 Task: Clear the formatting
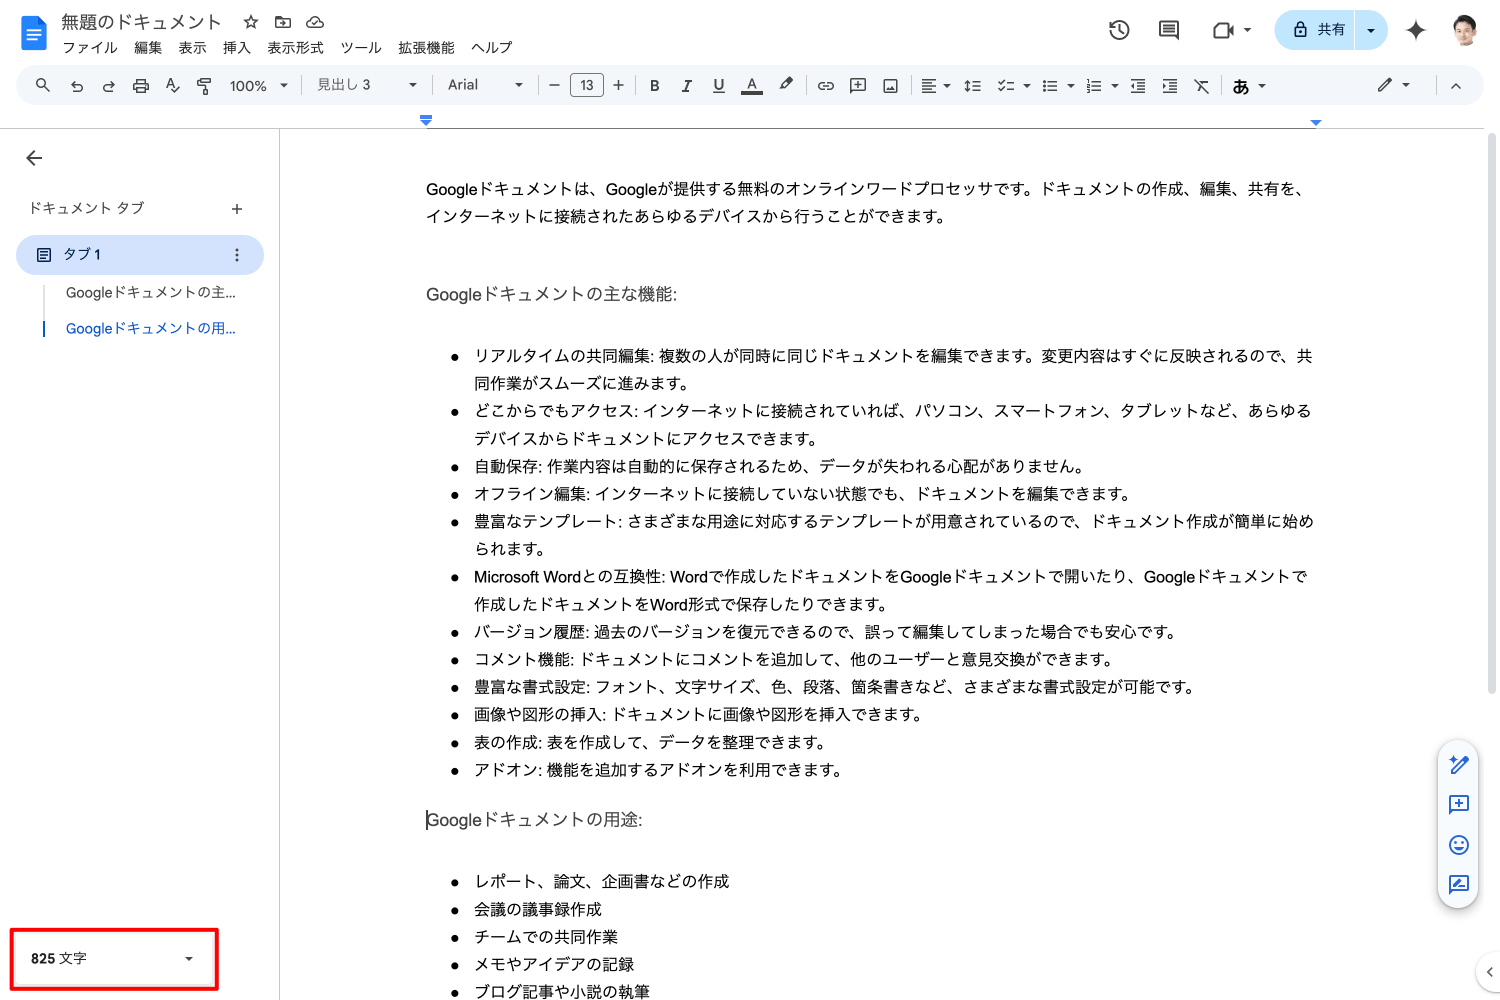pyautogui.click(x=1202, y=86)
